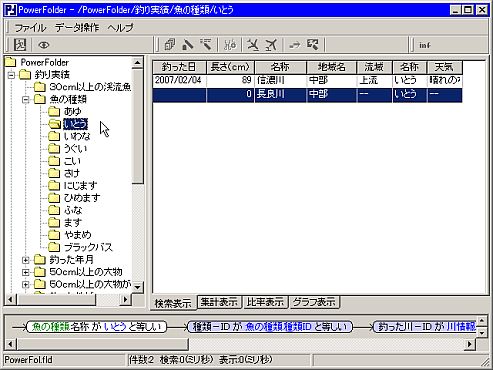Screen dimensions: 493x370
Task: Click PowerFol.fld in the status bar
Action: click(28, 360)
